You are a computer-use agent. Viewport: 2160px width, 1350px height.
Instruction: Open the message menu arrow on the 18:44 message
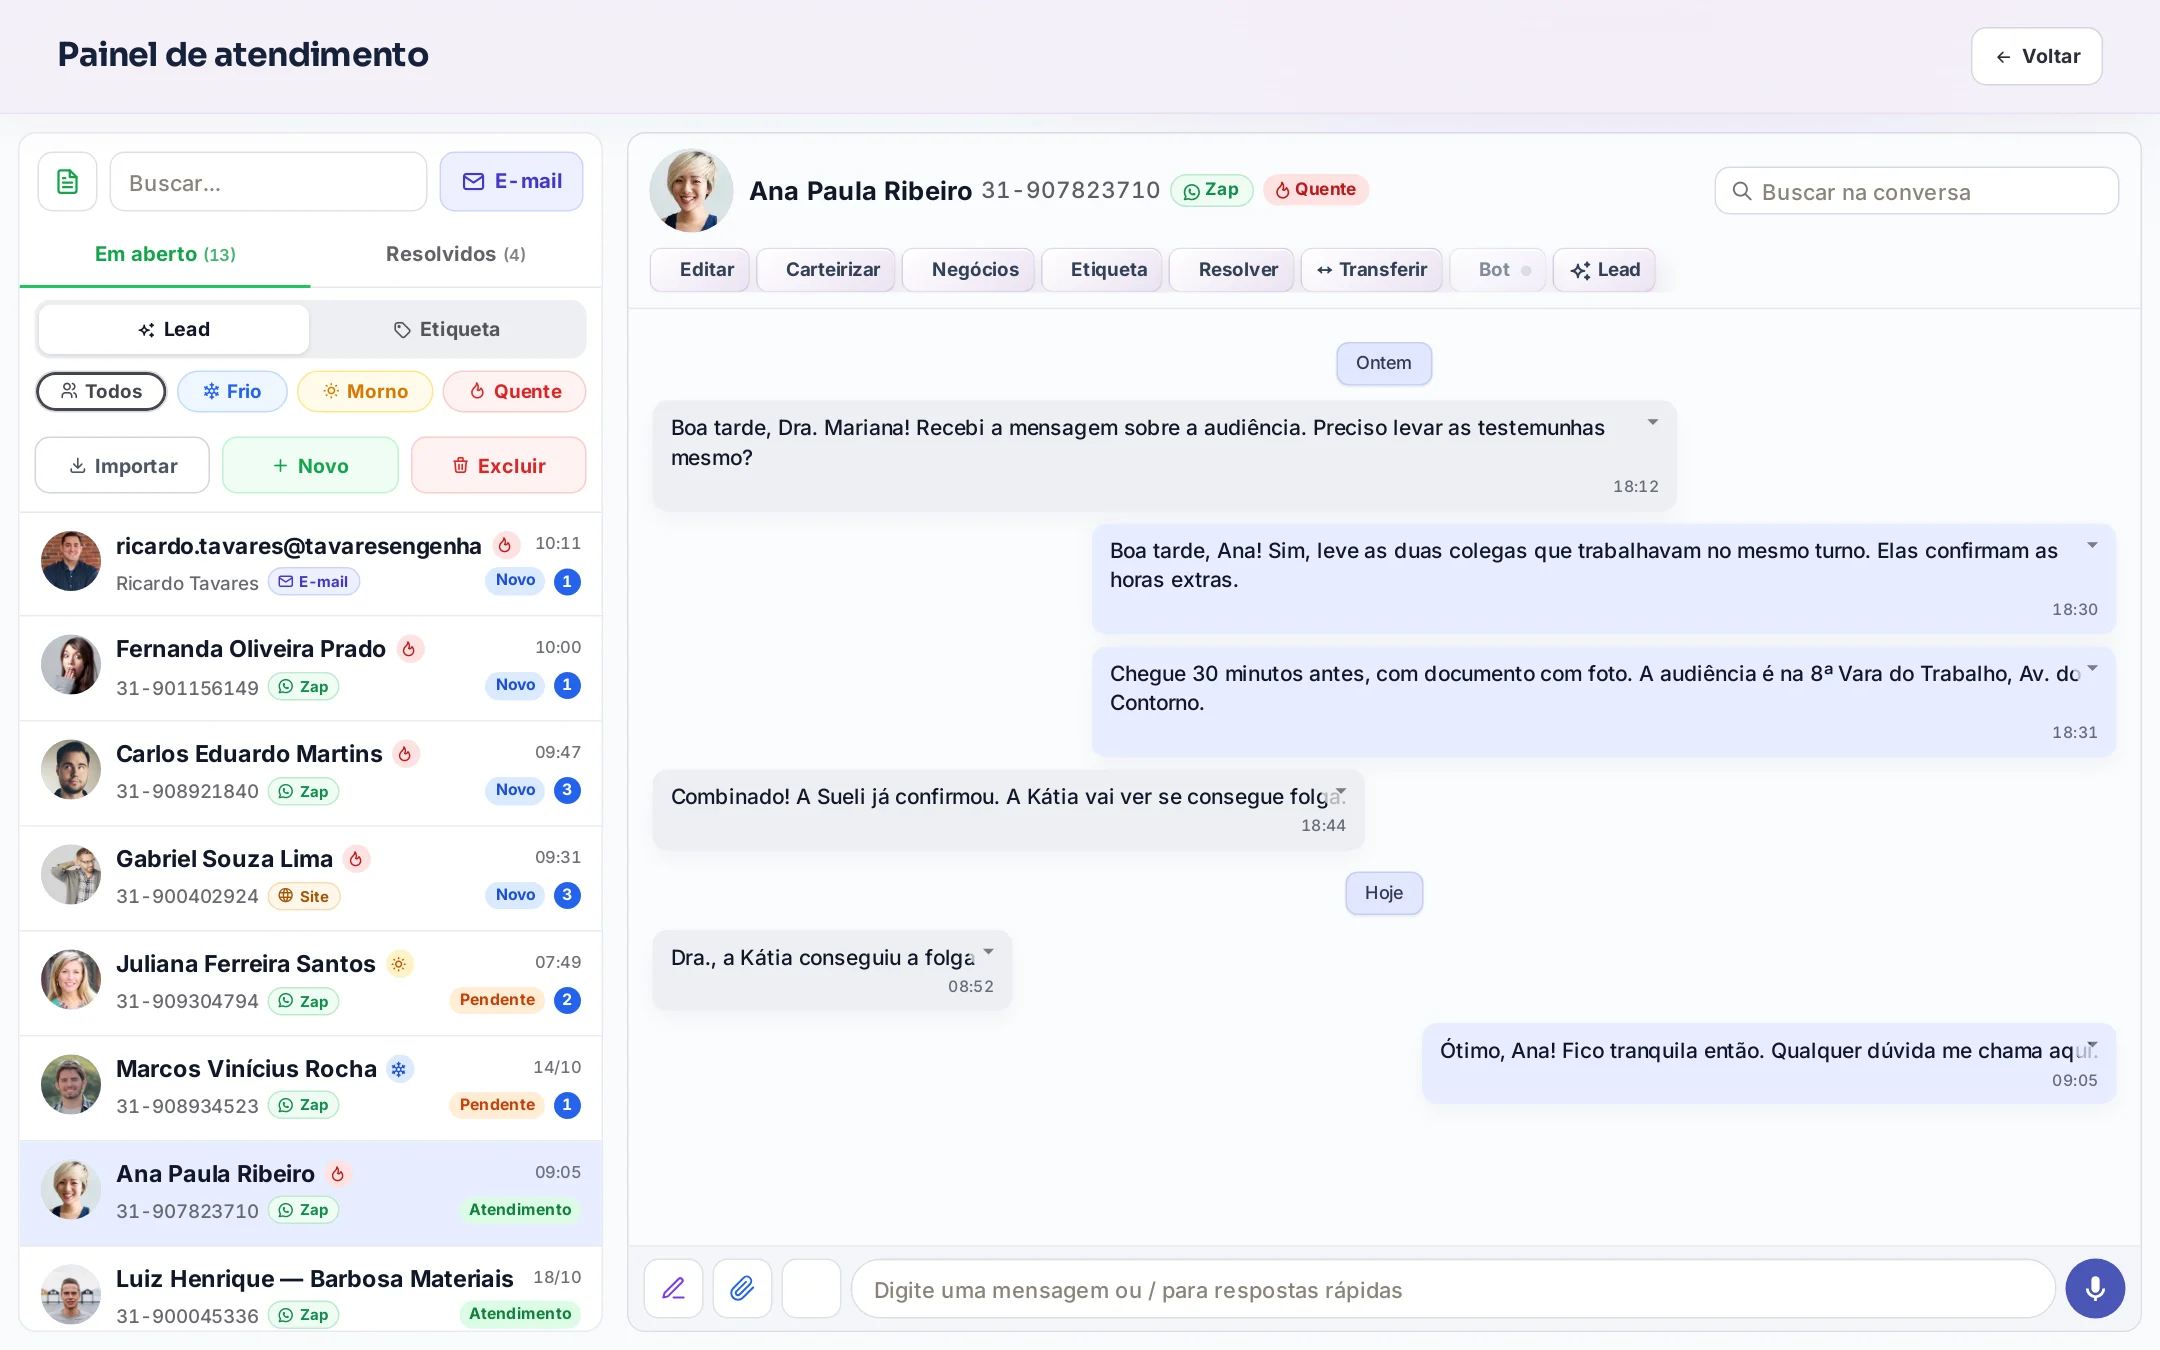(1340, 791)
